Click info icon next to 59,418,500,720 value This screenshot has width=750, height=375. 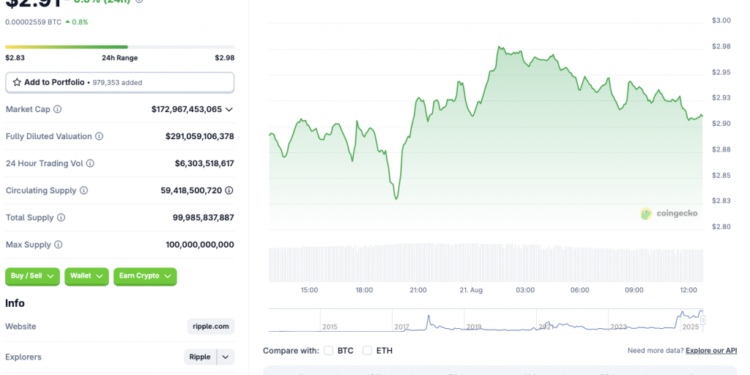[229, 190]
